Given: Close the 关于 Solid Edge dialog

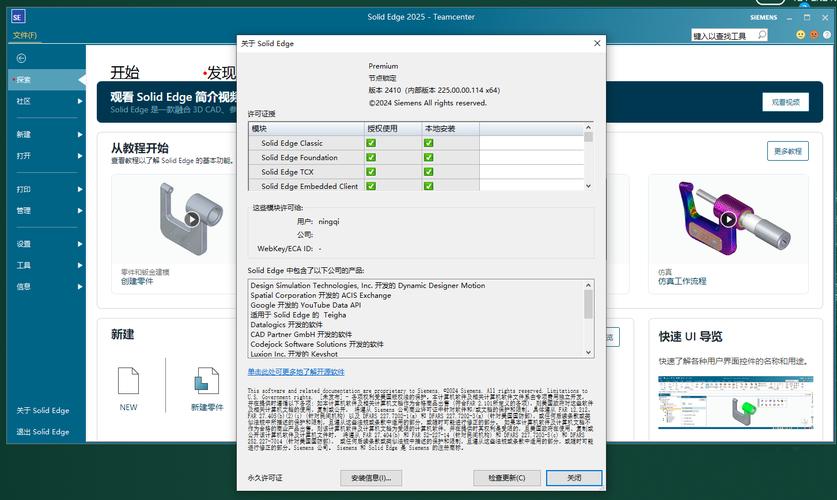Looking at the screenshot, I should pos(597,43).
